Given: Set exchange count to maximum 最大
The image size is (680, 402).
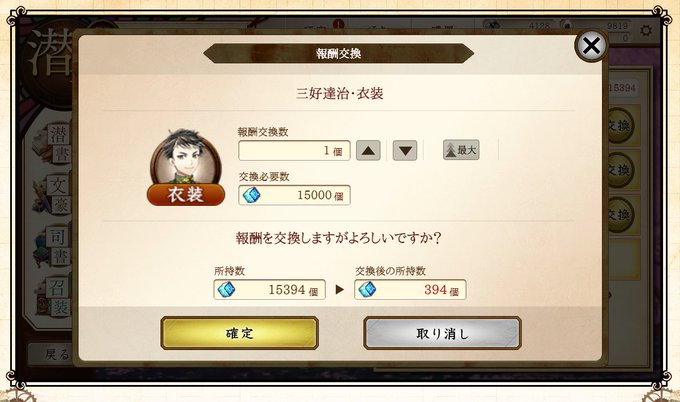Looking at the screenshot, I should pyautogui.click(x=461, y=150).
